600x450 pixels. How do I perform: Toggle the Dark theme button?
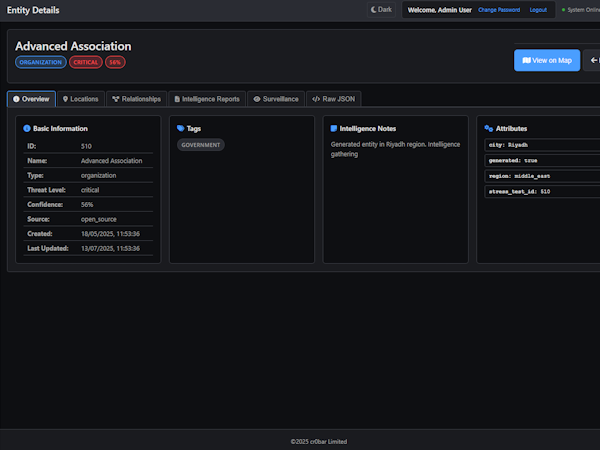[x=381, y=10]
